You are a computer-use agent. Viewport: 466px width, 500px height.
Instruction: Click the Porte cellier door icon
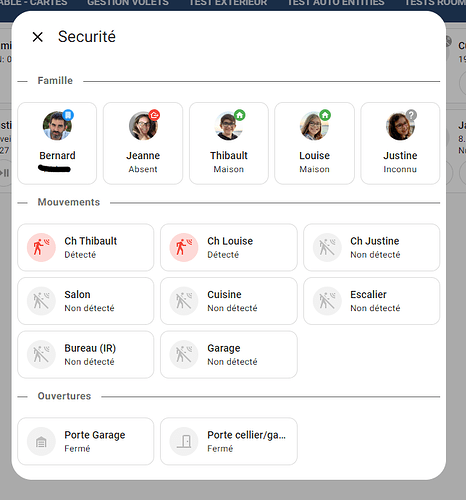[x=184, y=442]
